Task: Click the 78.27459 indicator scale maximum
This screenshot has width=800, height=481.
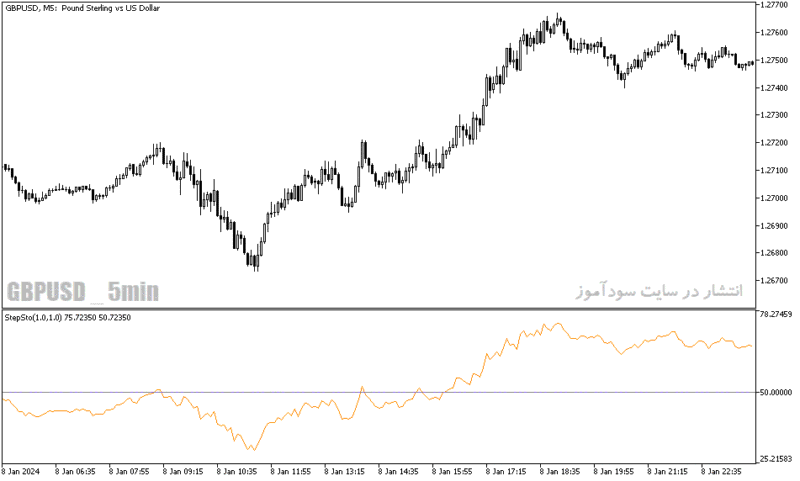Action: tap(776, 314)
